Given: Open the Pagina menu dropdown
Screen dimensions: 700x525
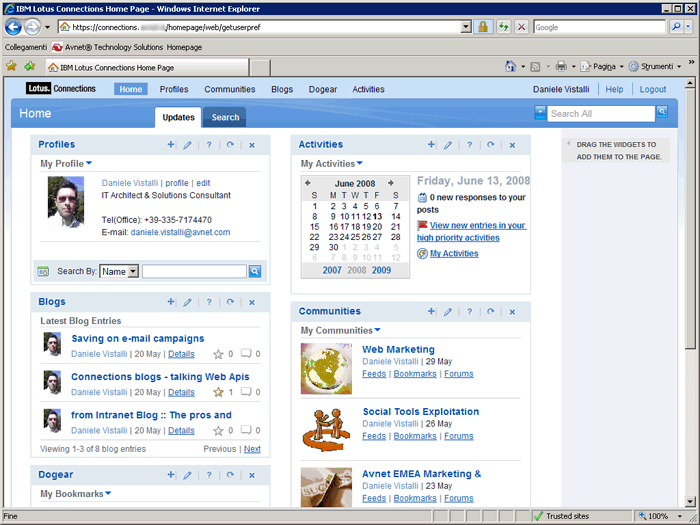Looking at the screenshot, I should [621, 67].
